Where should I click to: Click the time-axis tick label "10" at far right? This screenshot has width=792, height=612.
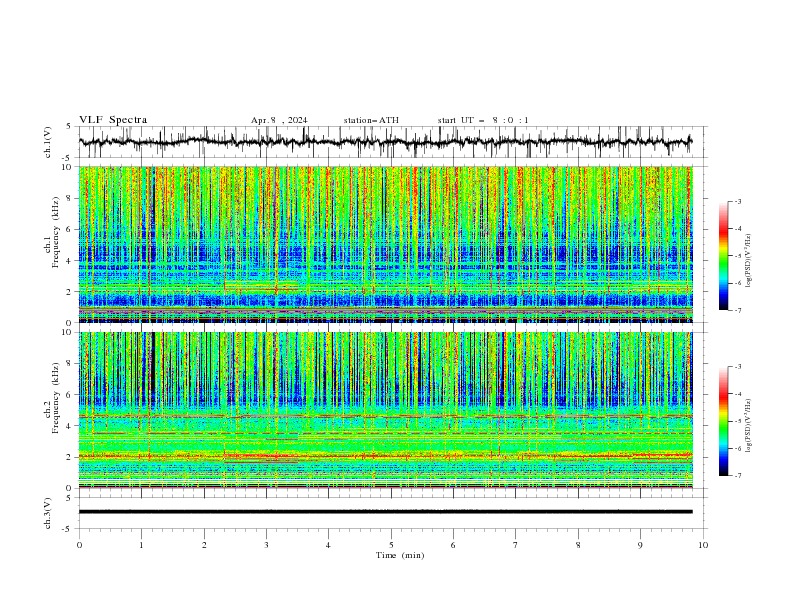pos(703,545)
